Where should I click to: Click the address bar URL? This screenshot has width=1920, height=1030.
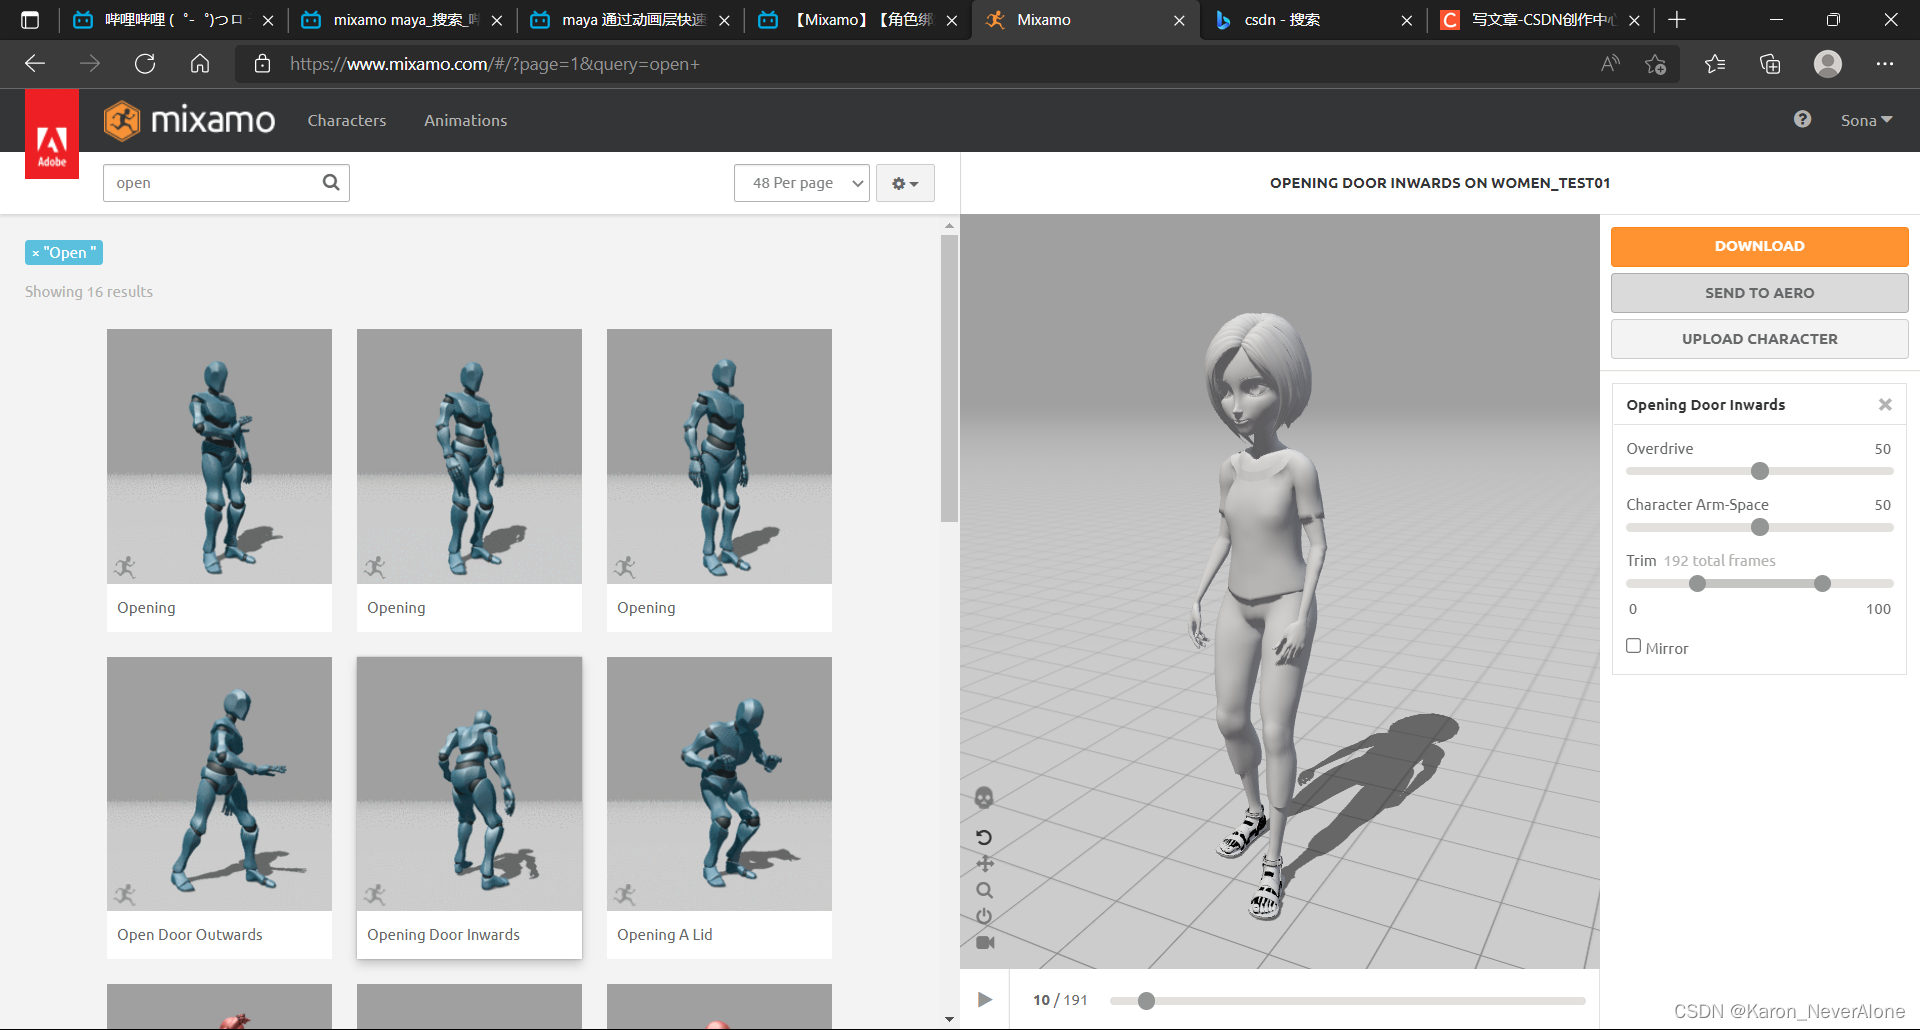point(495,64)
